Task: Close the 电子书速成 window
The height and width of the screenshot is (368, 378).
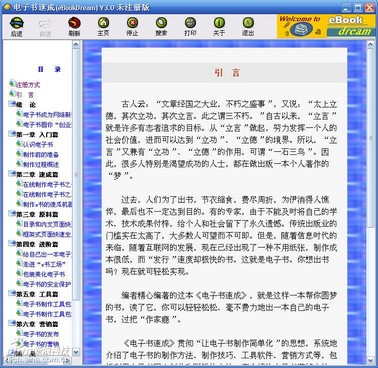Action: click(x=369, y=7)
